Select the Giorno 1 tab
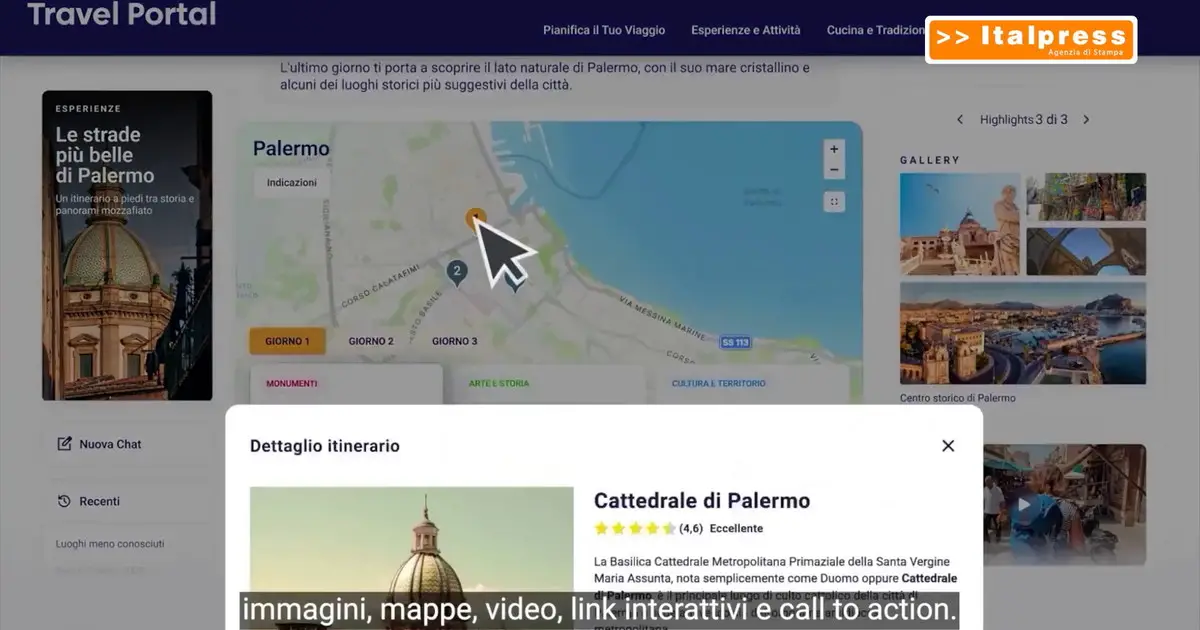Image resolution: width=1200 pixels, height=630 pixels. [287, 341]
